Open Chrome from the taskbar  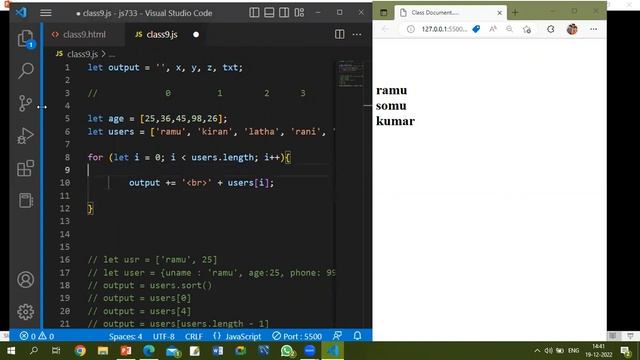coord(80,351)
